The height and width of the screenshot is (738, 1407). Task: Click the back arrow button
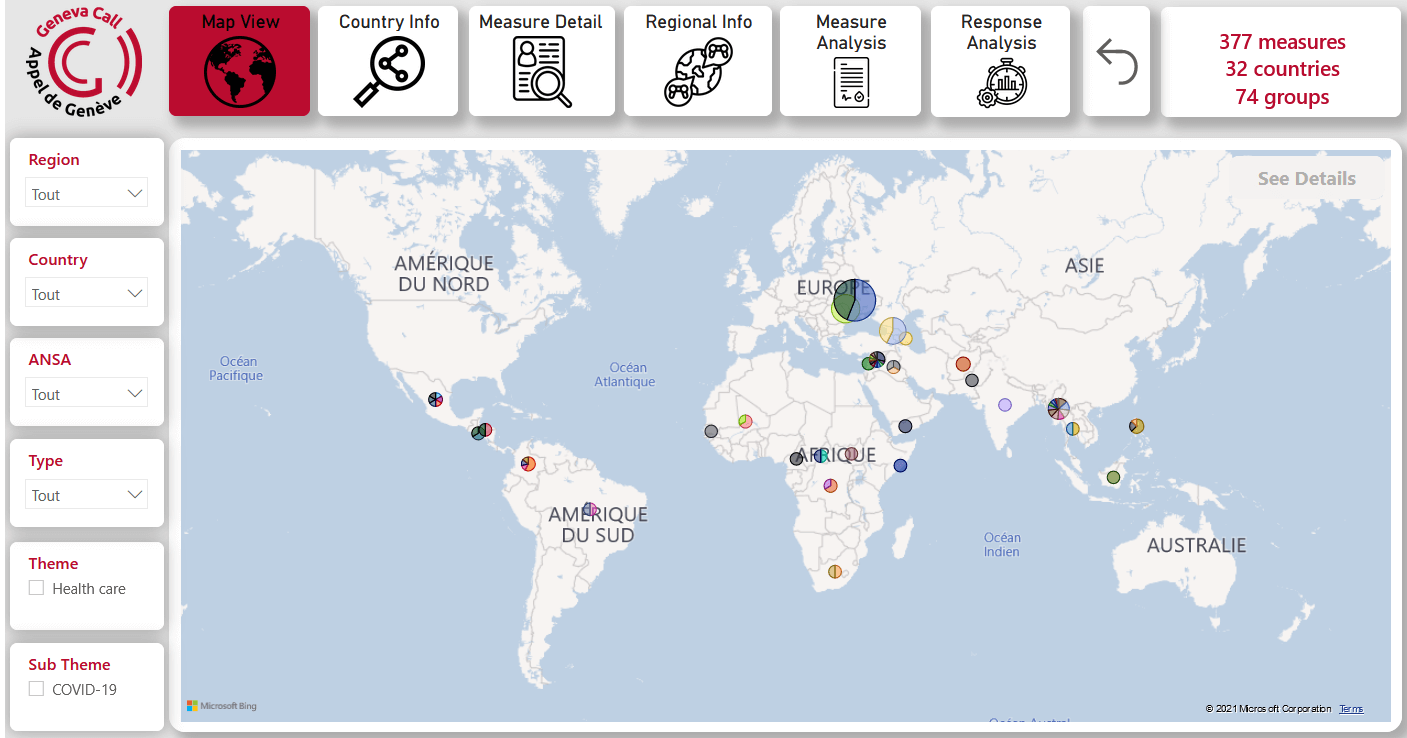tap(1117, 62)
